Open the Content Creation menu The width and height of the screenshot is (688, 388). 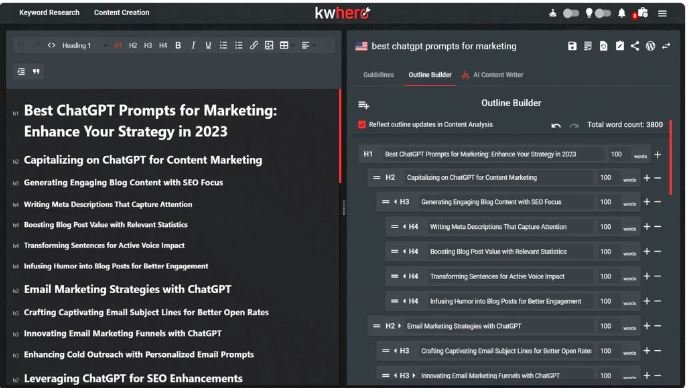(x=122, y=13)
